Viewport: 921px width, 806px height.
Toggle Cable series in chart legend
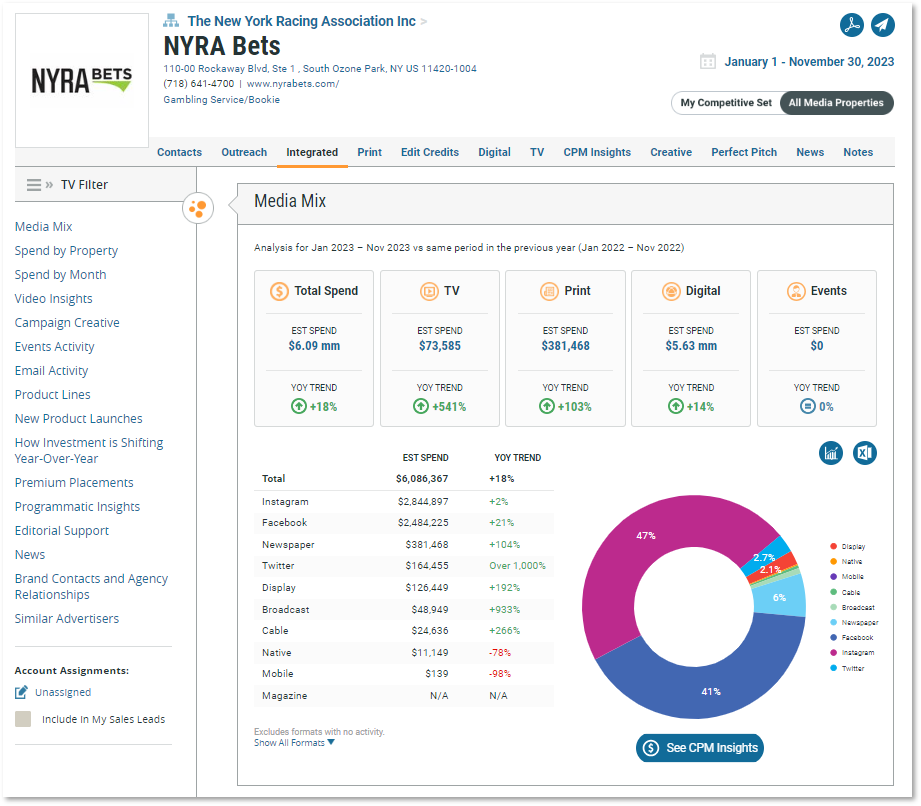coord(845,592)
